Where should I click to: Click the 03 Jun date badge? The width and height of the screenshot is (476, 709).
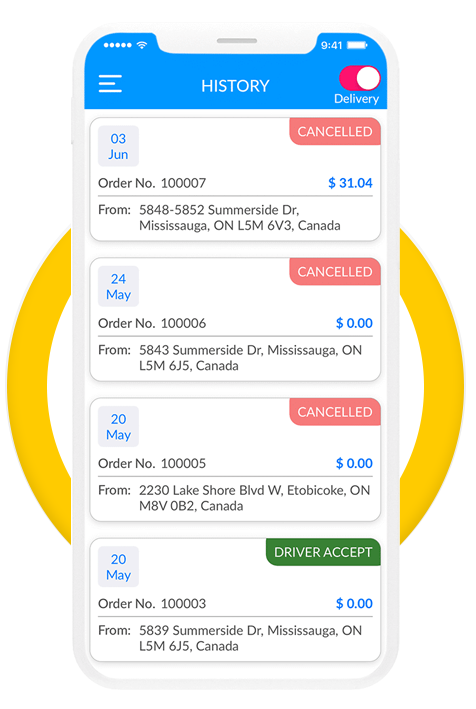coord(118,146)
